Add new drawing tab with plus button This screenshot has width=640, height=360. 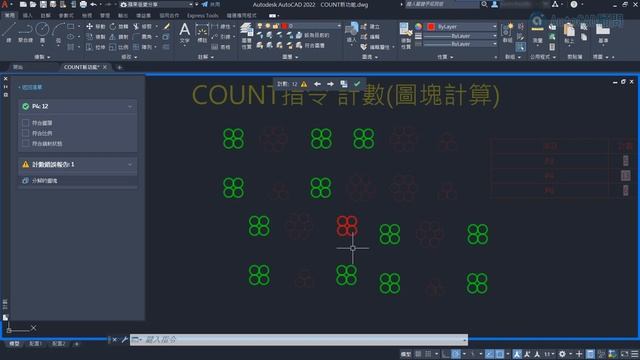pyautogui.click(x=120, y=67)
